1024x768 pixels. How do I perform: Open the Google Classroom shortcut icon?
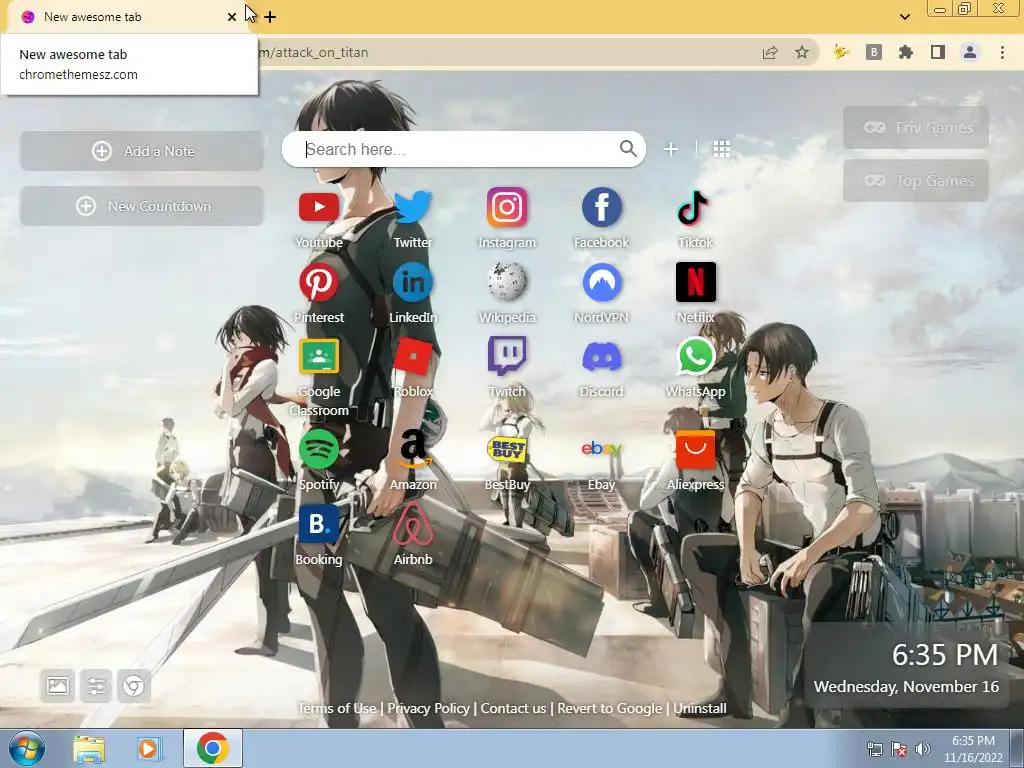click(319, 357)
